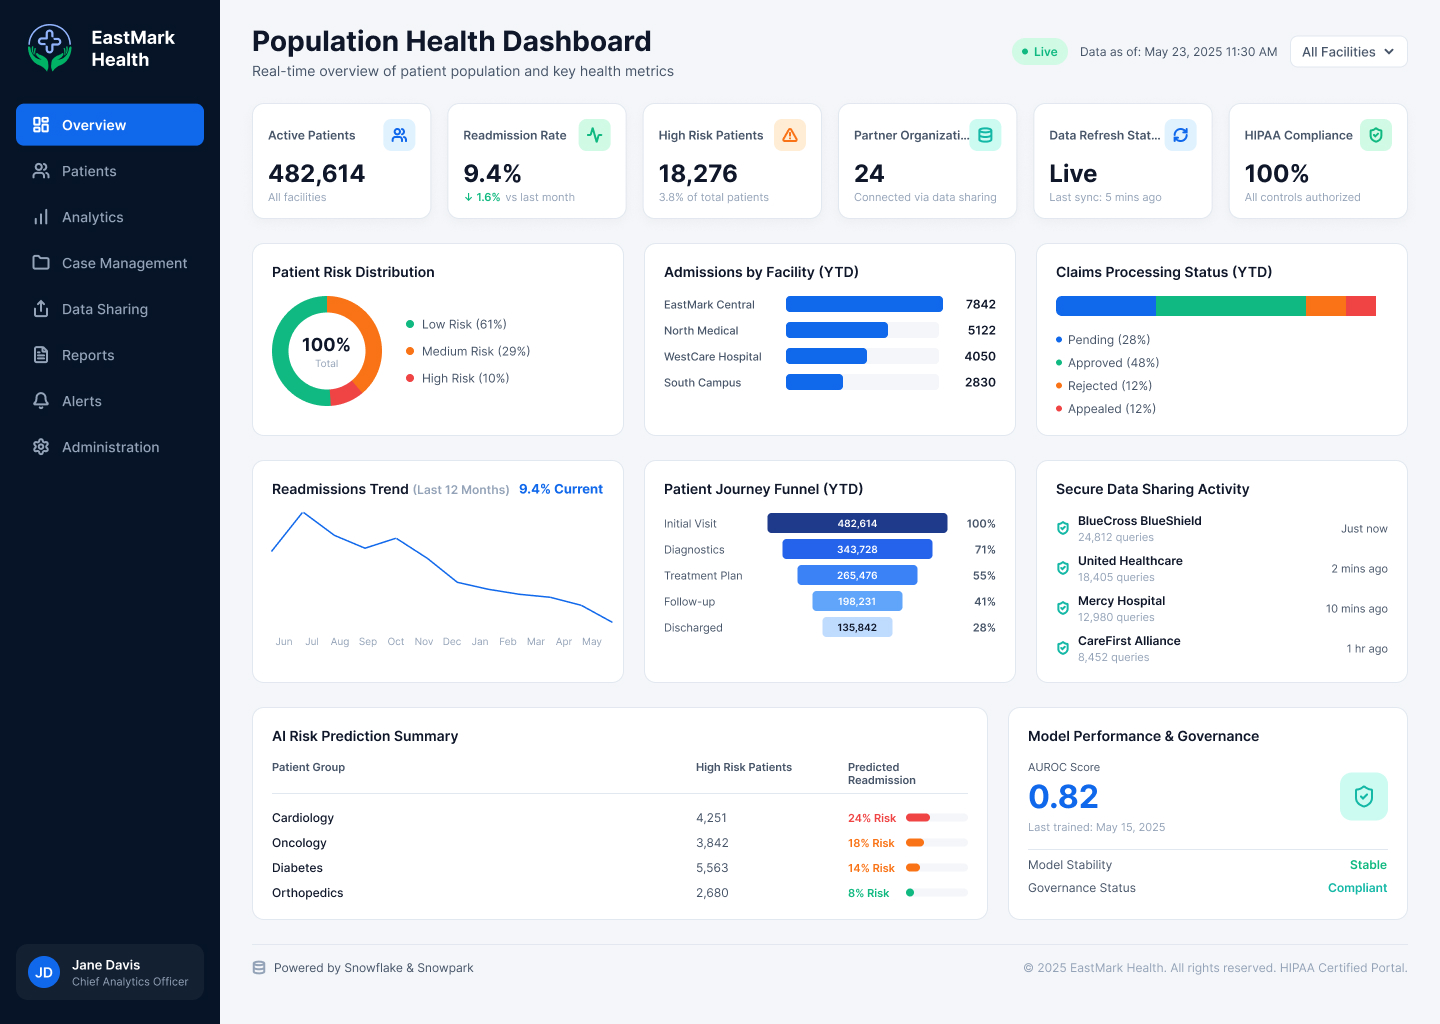1440x1024 pixels.
Task: Click the Patient Risk Distribution donut chart
Action: pos(327,351)
